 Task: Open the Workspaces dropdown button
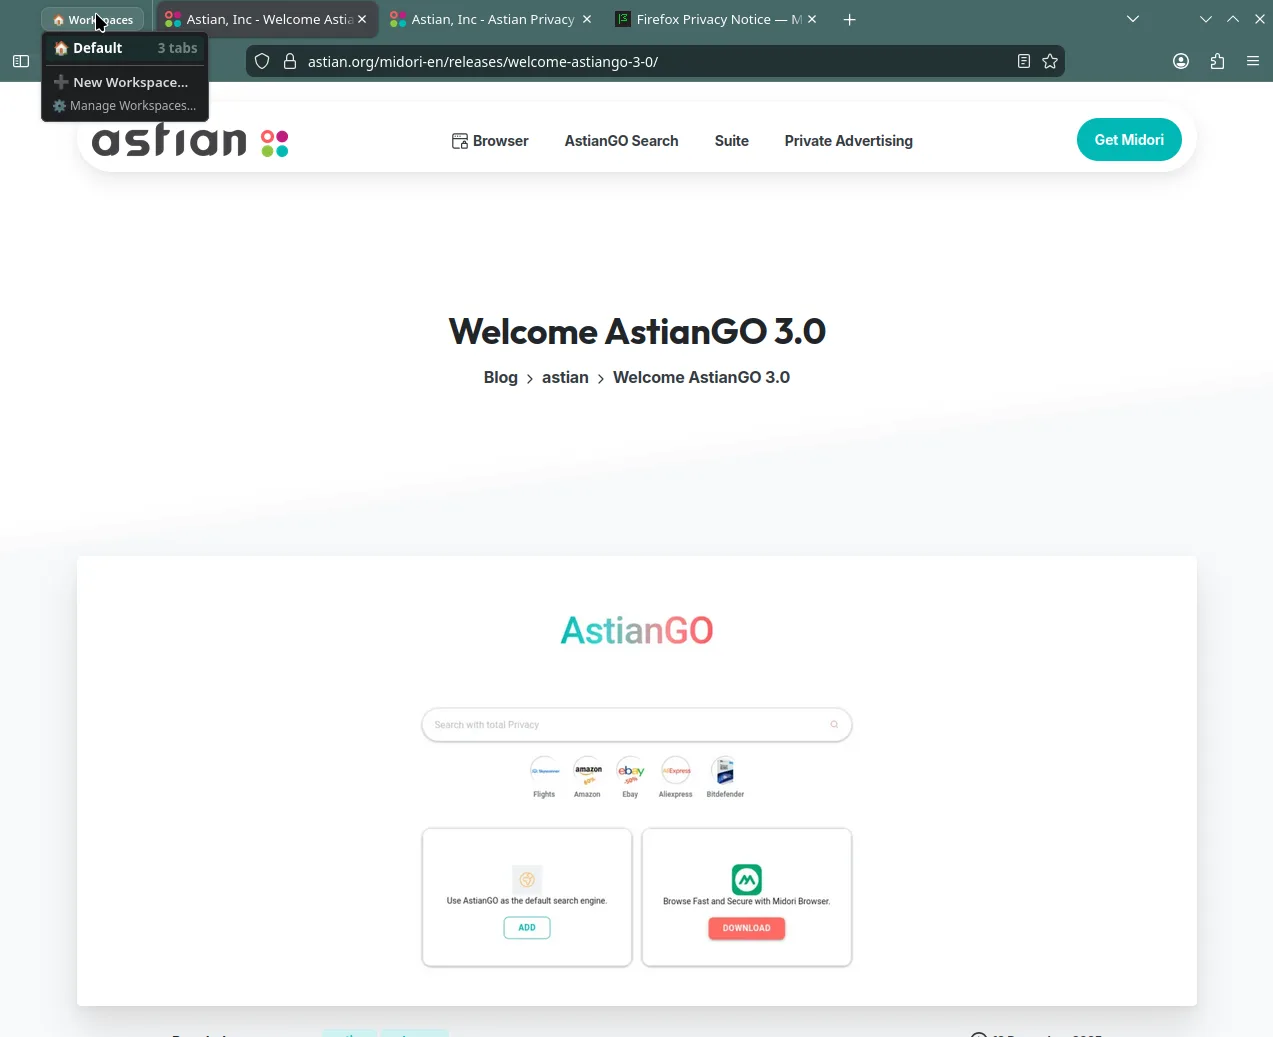[93, 19]
